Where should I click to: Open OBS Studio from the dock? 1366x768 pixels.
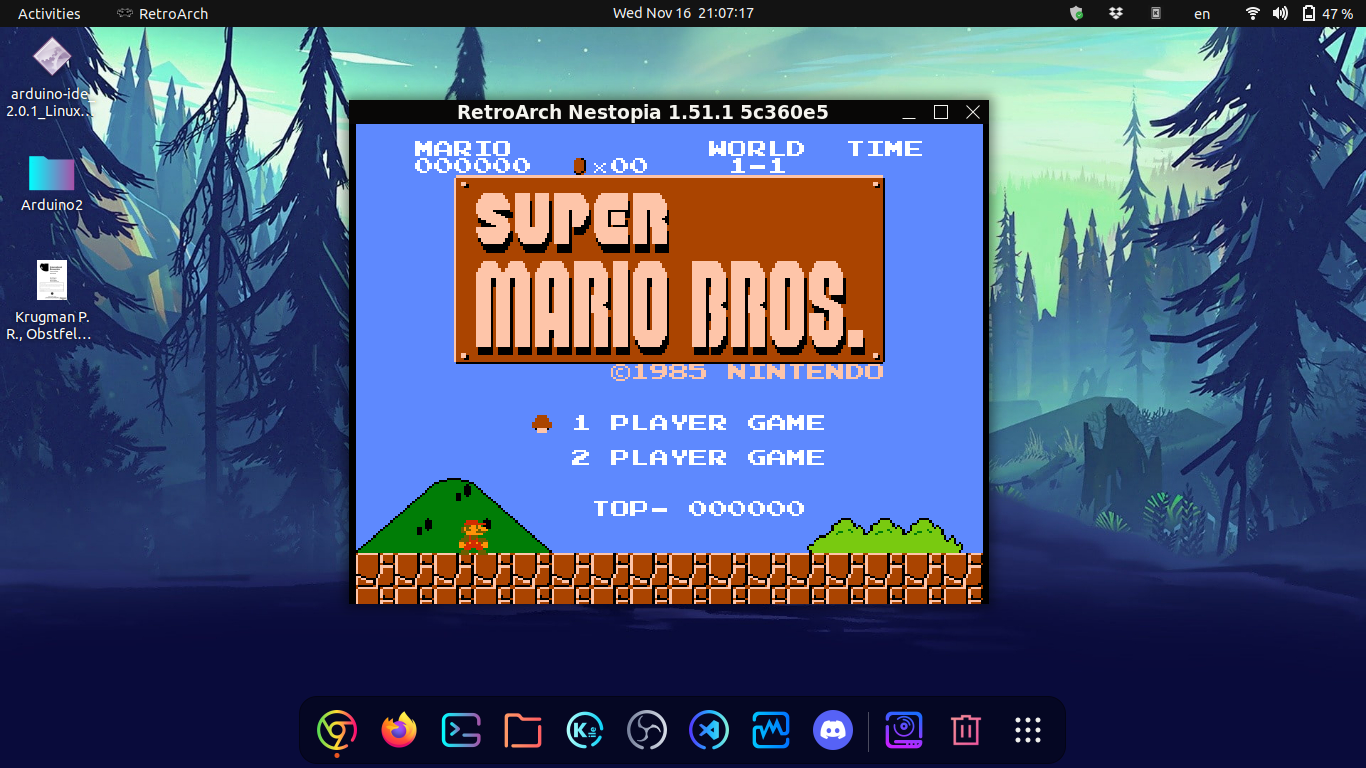(x=646, y=730)
